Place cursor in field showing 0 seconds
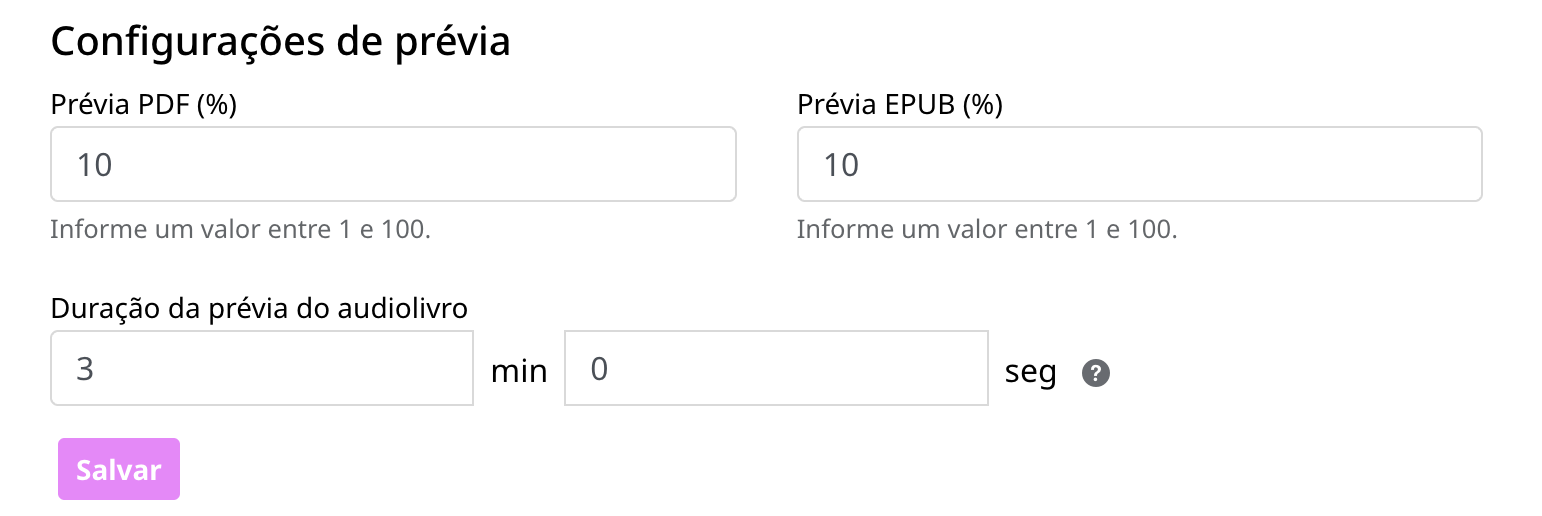The width and height of the screenshot is (1542, 516). (x=777, y=368)
